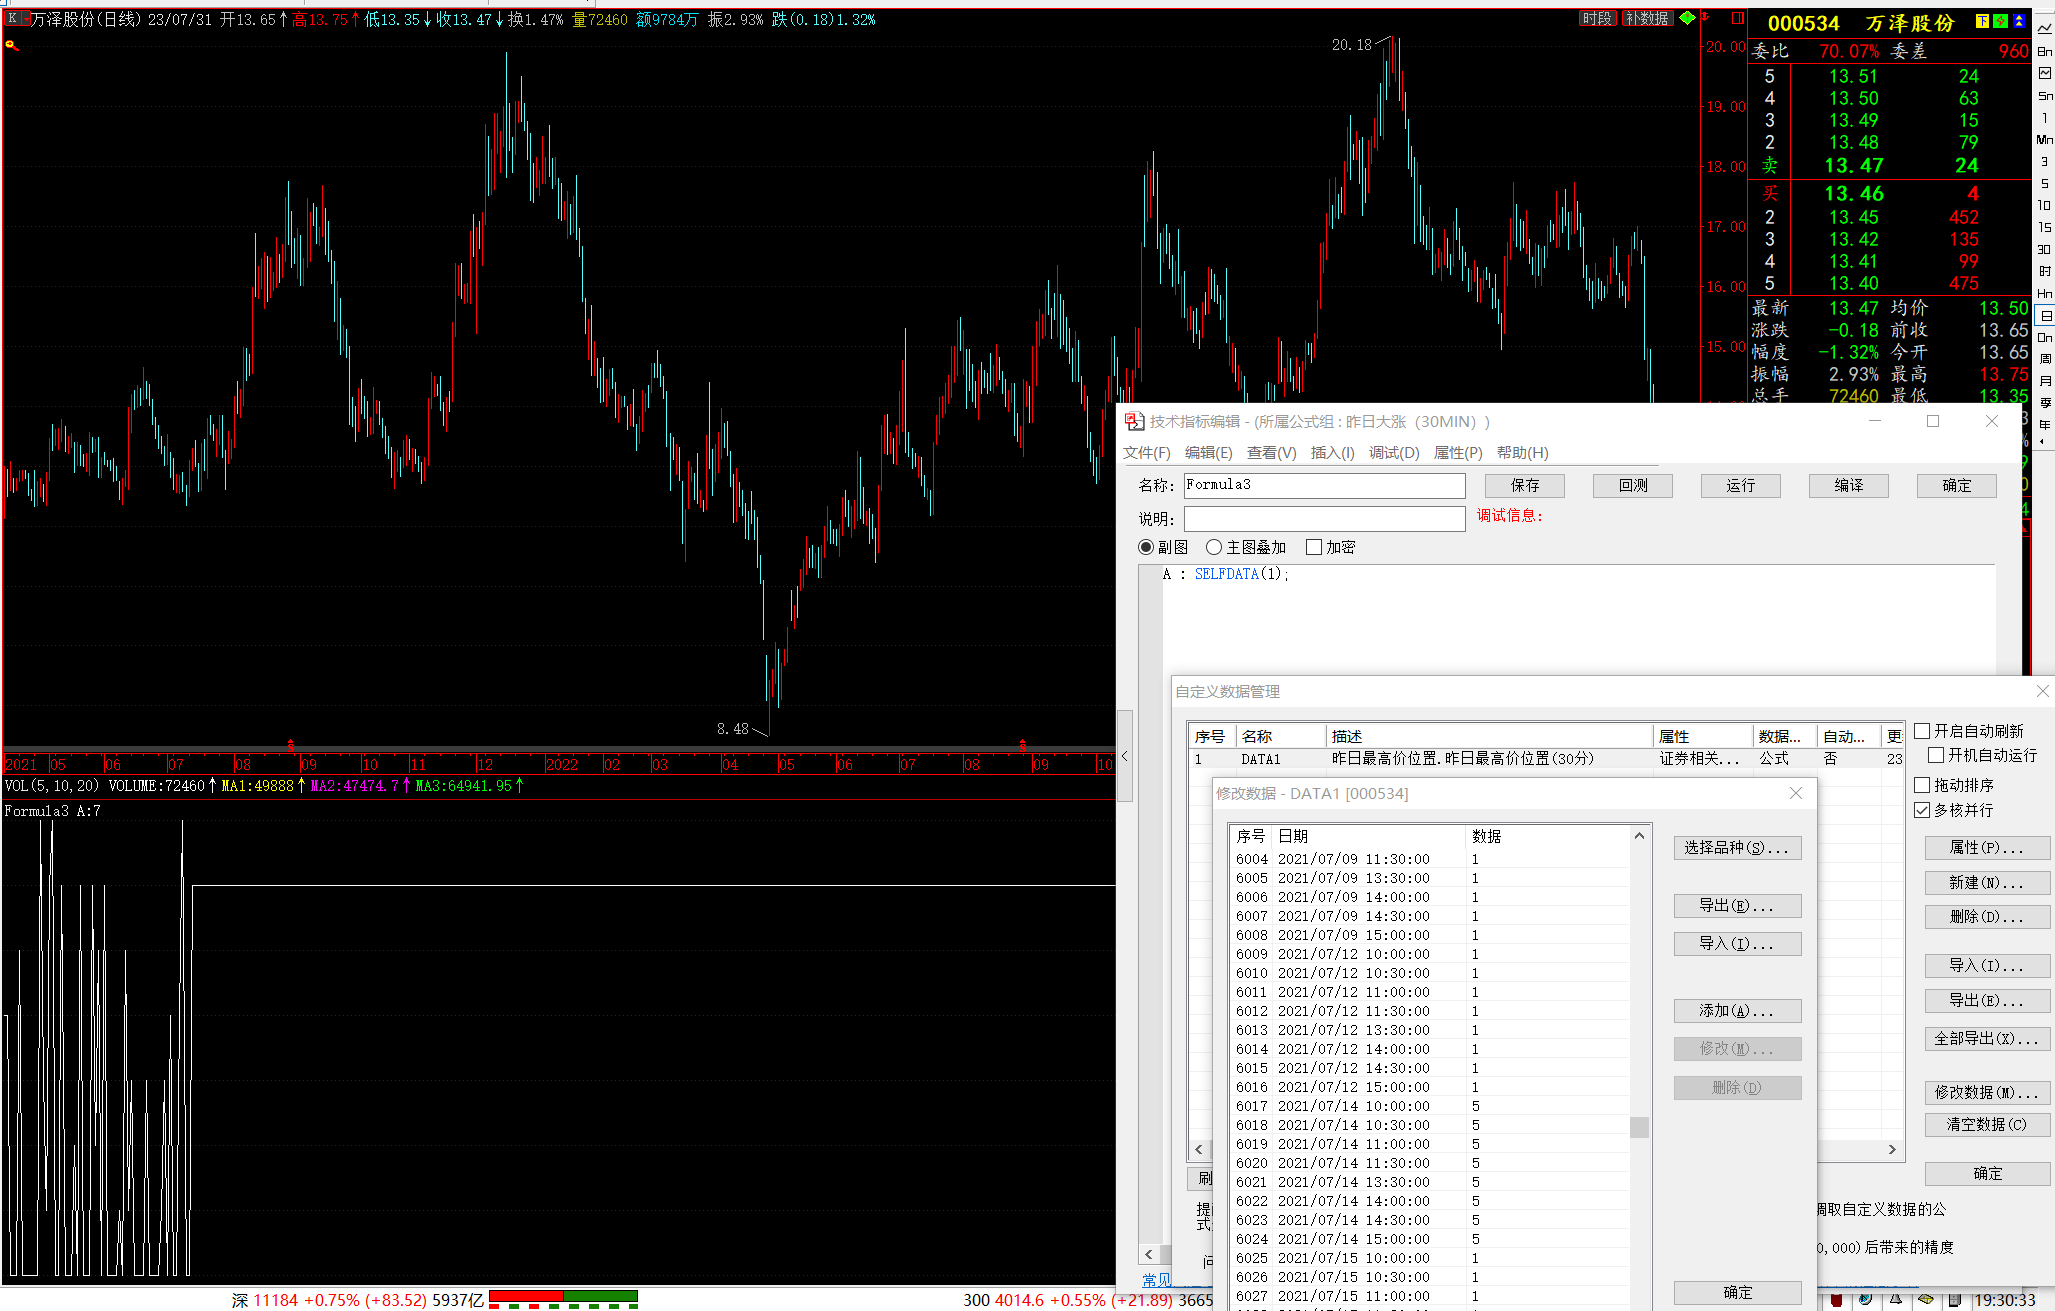Image resolution: width=2055 pixels, height=1311 pixels.
Task: Enable the 开启自动刷新 checkbox
Action: [x=1922, y=731]
